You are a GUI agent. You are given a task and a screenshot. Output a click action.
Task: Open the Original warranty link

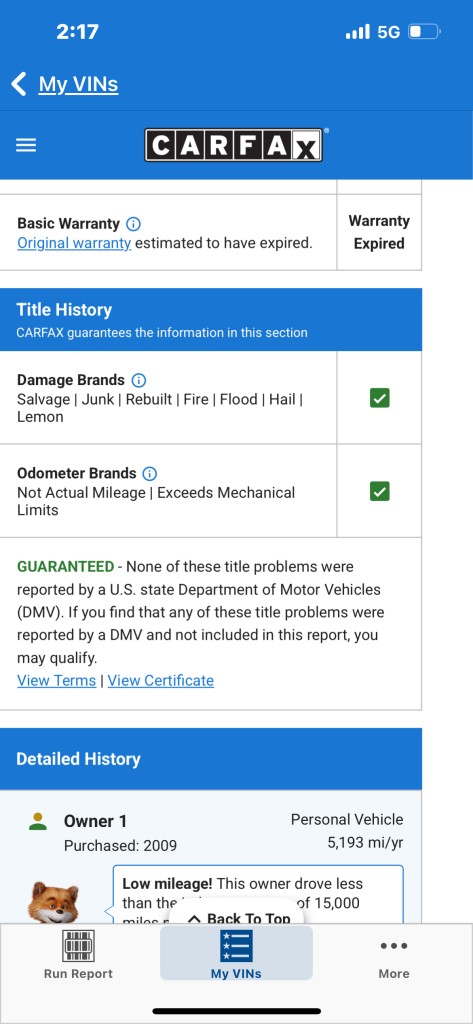(74, 243)
